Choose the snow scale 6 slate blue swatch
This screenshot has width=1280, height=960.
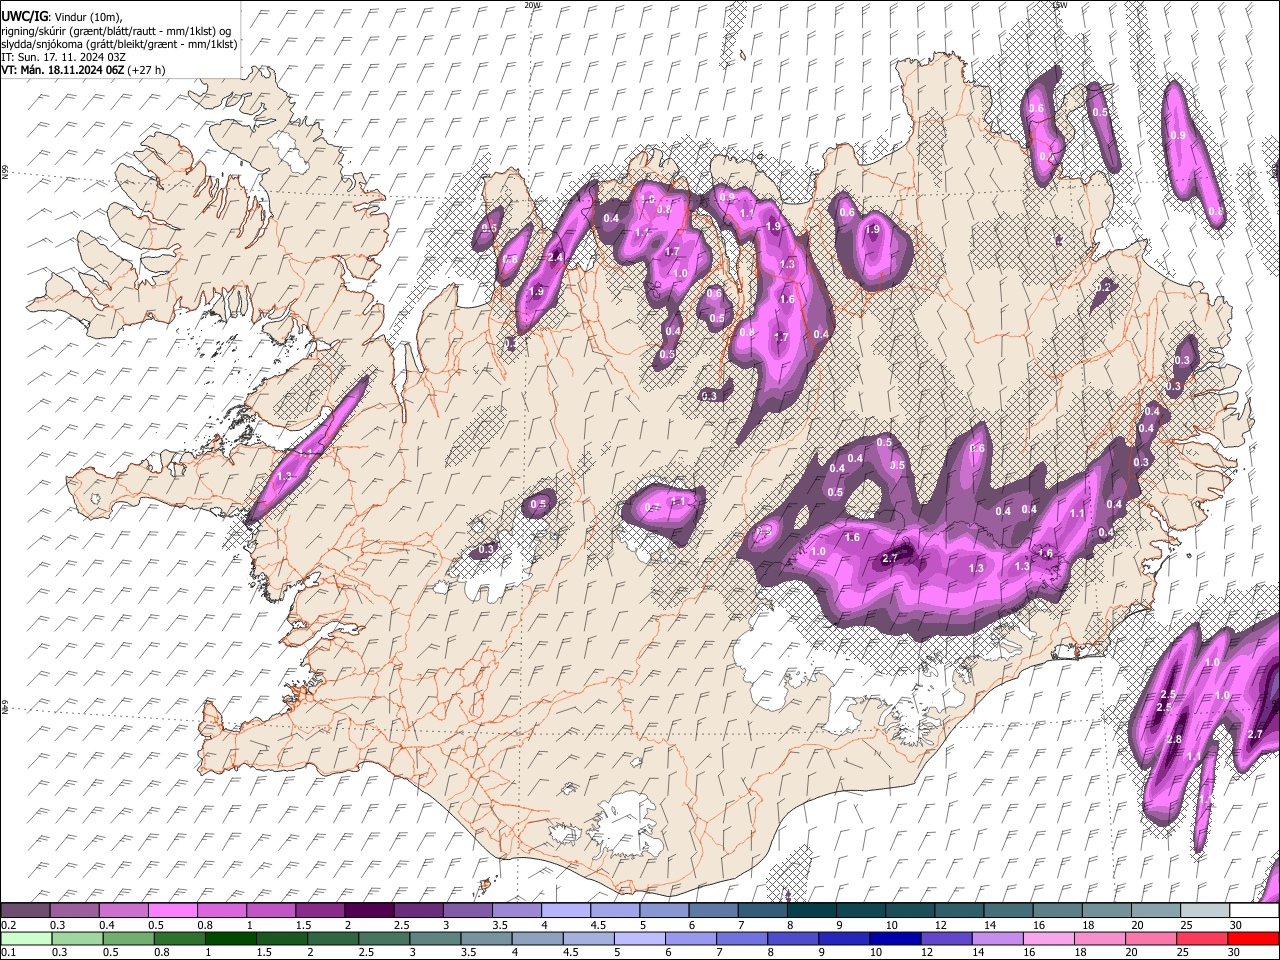point(713,911)
